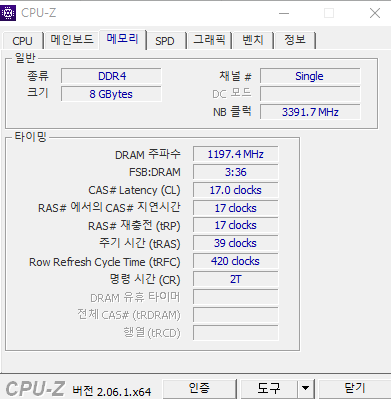391x399 pixels.
Task: Click the 종류 label
Action: tap(38, 76)
